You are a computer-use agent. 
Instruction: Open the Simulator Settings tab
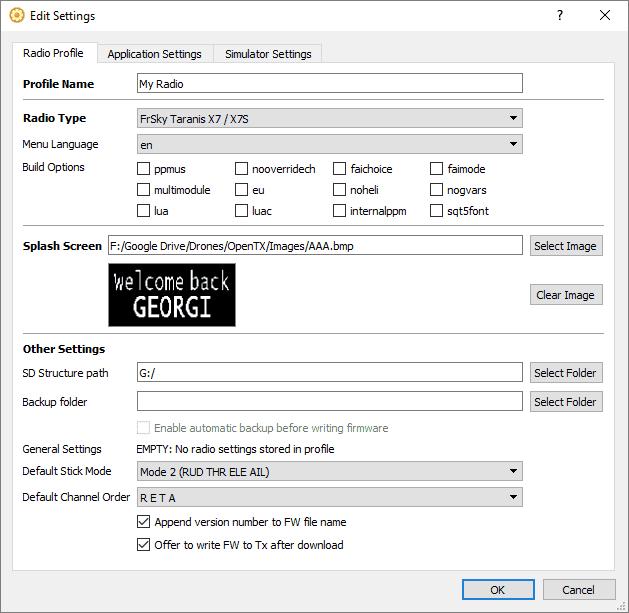(268, 54)
